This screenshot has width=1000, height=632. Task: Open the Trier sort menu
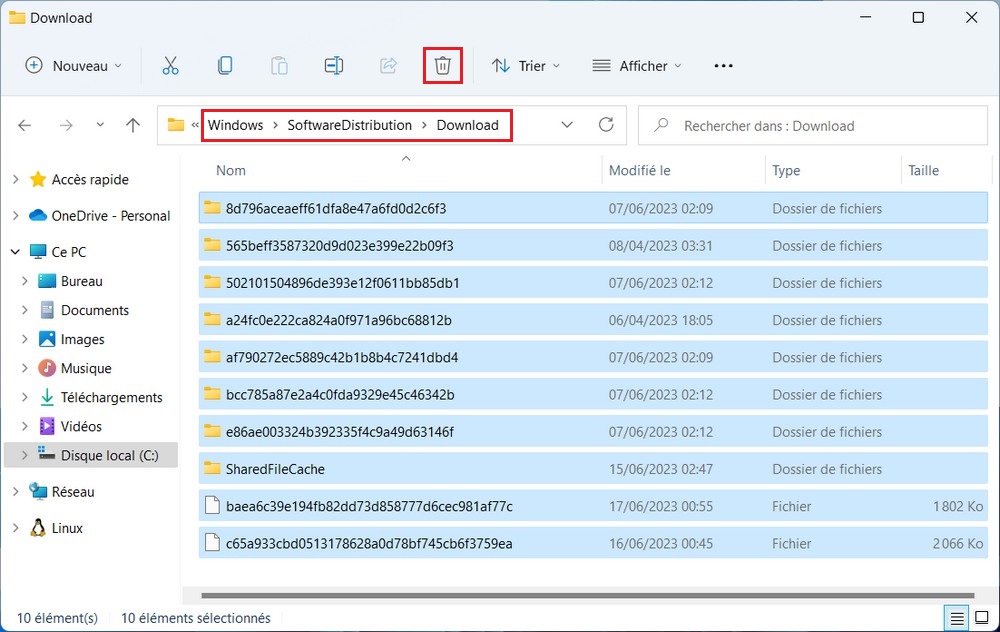[x=526, y=66]
